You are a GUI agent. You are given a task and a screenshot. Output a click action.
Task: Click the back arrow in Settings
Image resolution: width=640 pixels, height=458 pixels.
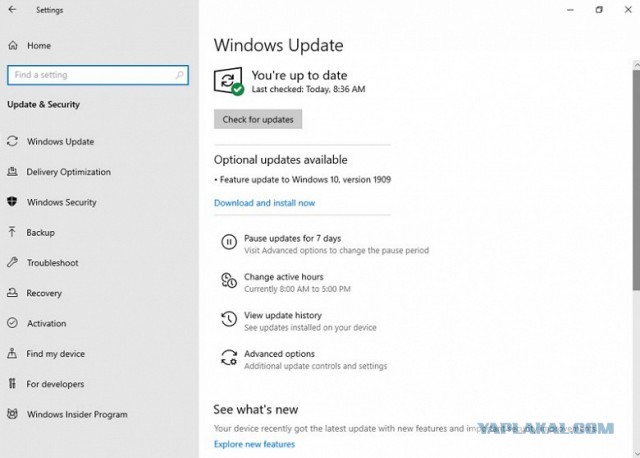click(12, 9)
